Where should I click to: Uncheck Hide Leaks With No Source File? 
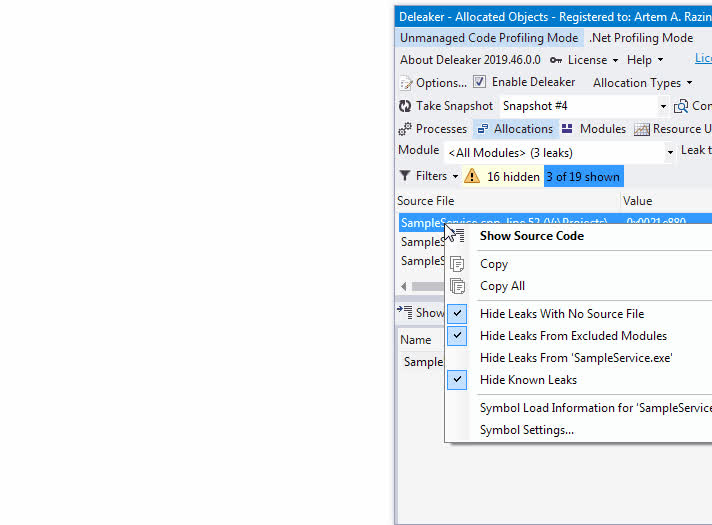click(457, 314)
